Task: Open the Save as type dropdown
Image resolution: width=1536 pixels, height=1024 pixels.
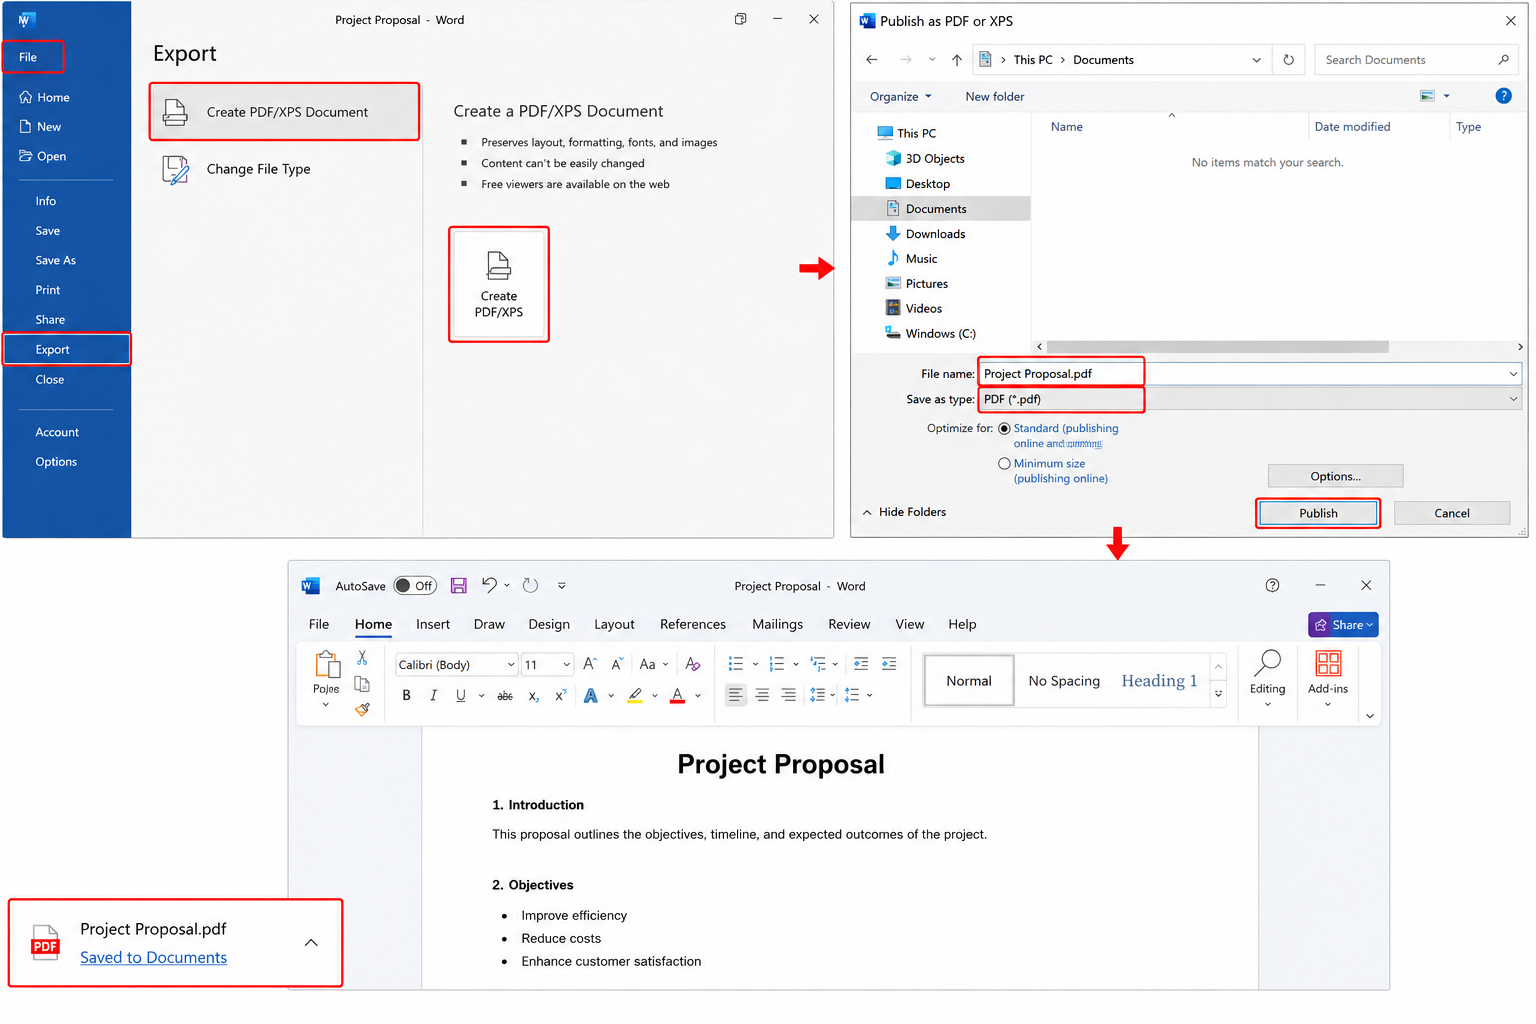Action: coord(1513,399)
